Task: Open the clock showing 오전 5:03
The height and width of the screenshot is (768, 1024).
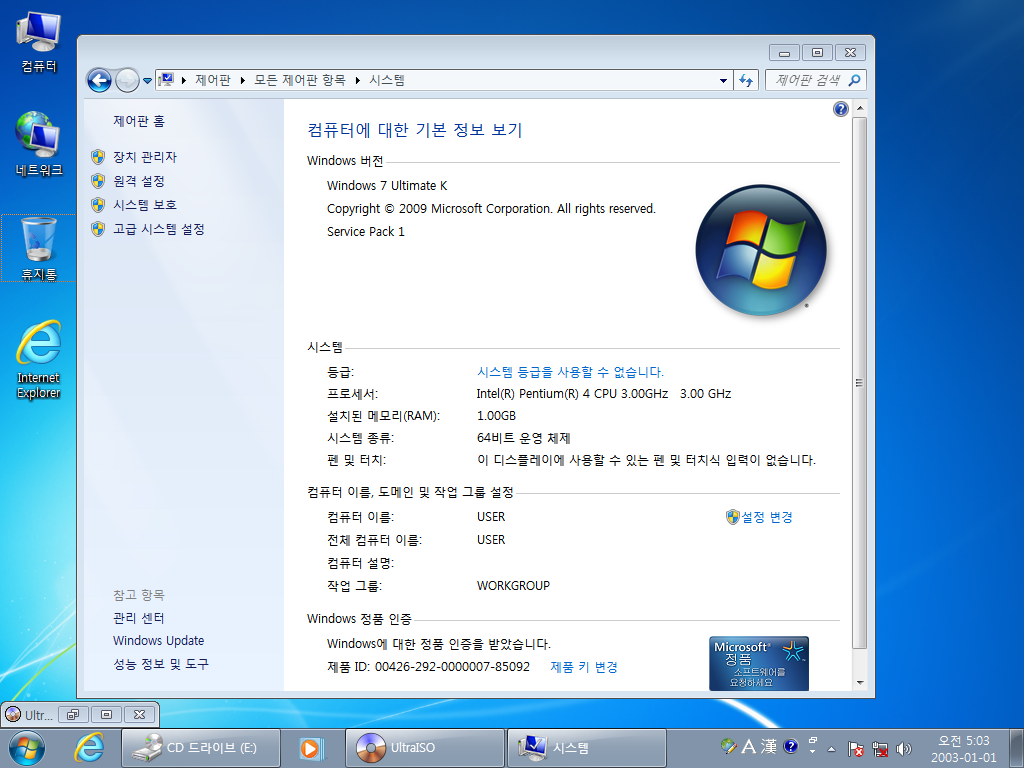Action: point(964,748)
